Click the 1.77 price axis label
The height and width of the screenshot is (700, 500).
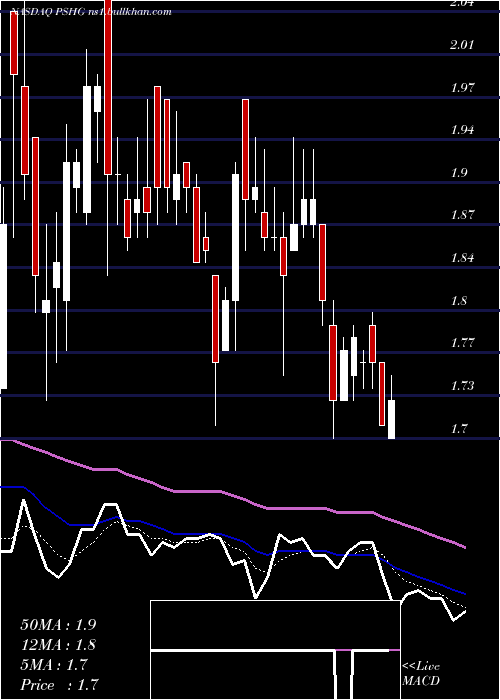462,343
